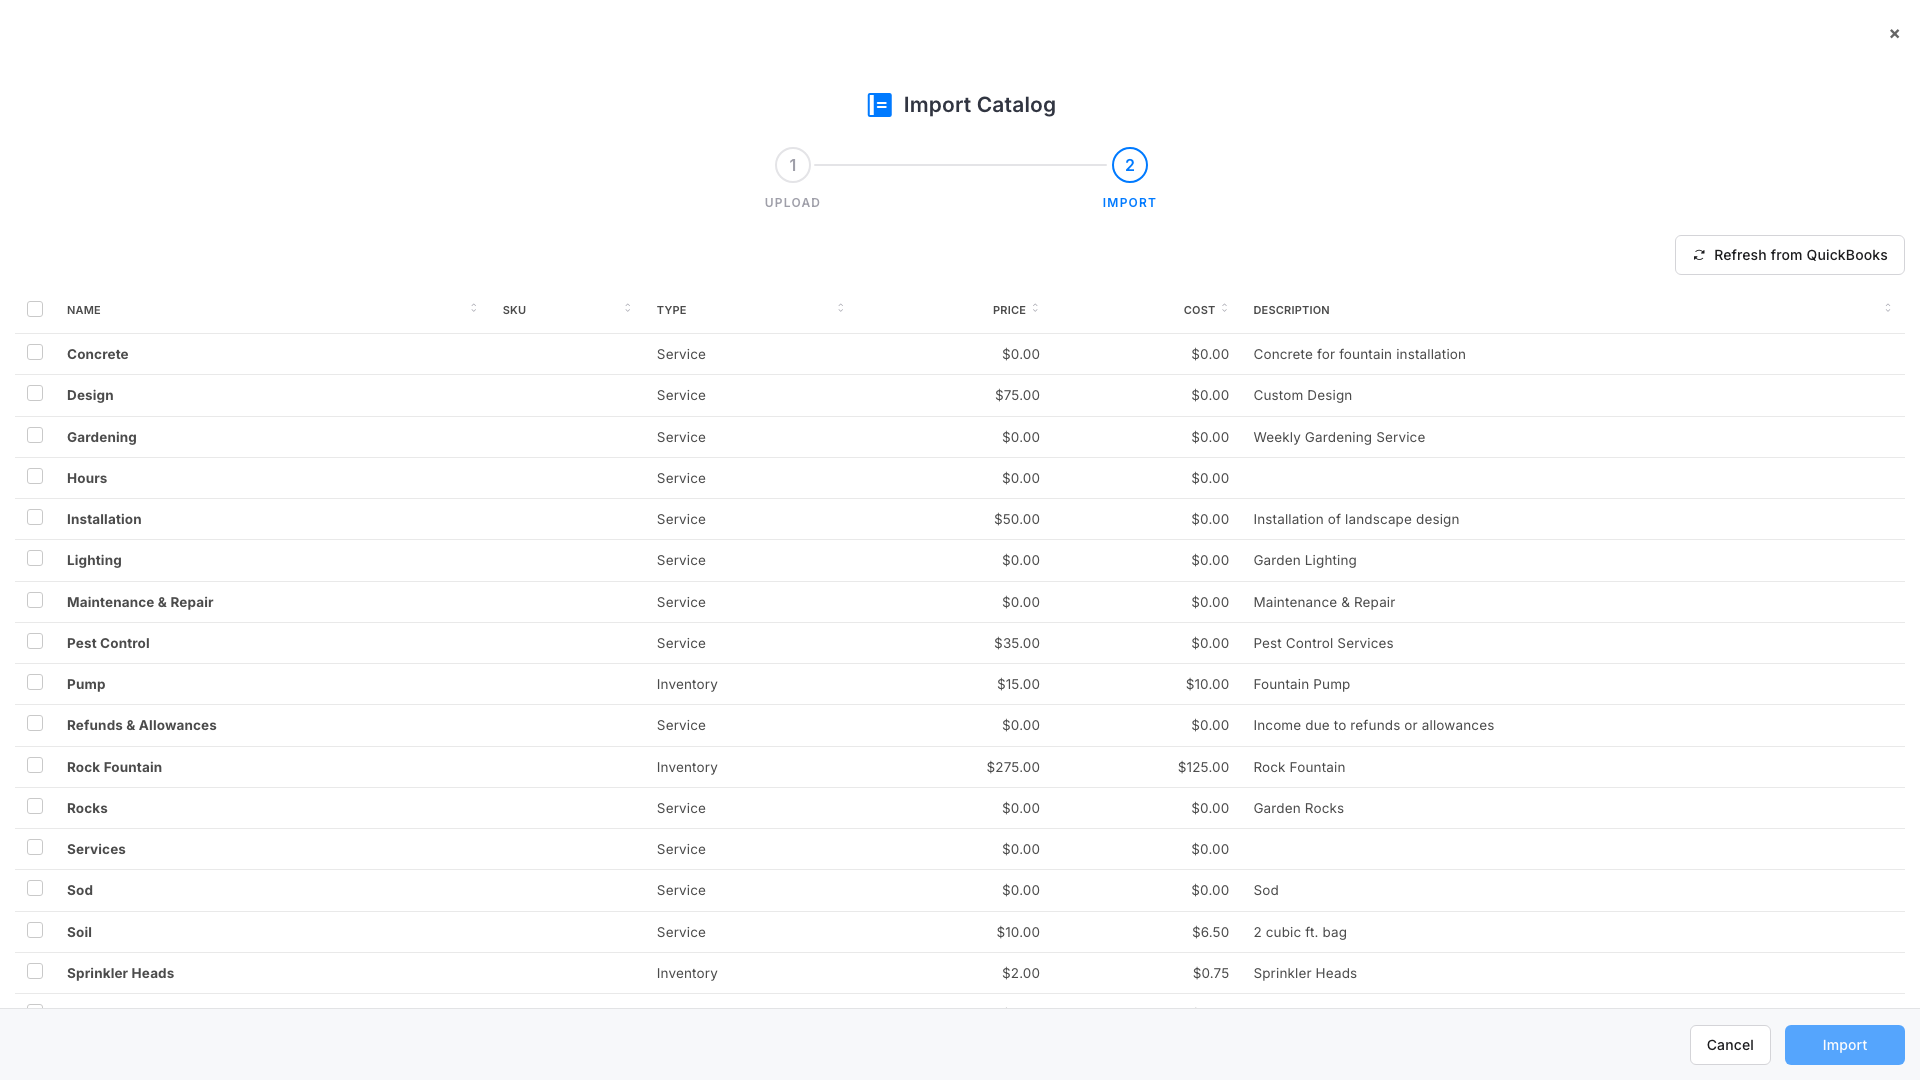The height and width of the screenshot is (1080, 1920).
Task: Click the Cancel button
Action: pyautogui.click(x=1730, y=1045)
